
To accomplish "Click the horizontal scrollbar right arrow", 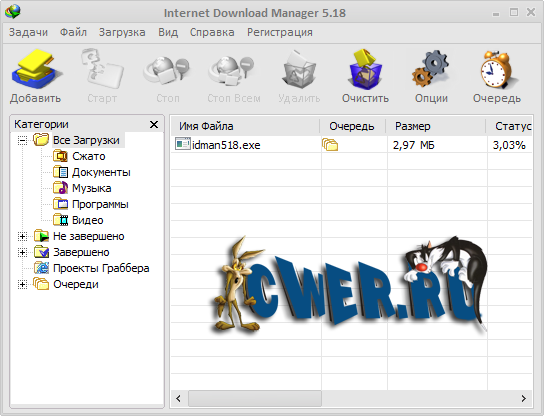I will pyautogui.click(x=524, y=398).
